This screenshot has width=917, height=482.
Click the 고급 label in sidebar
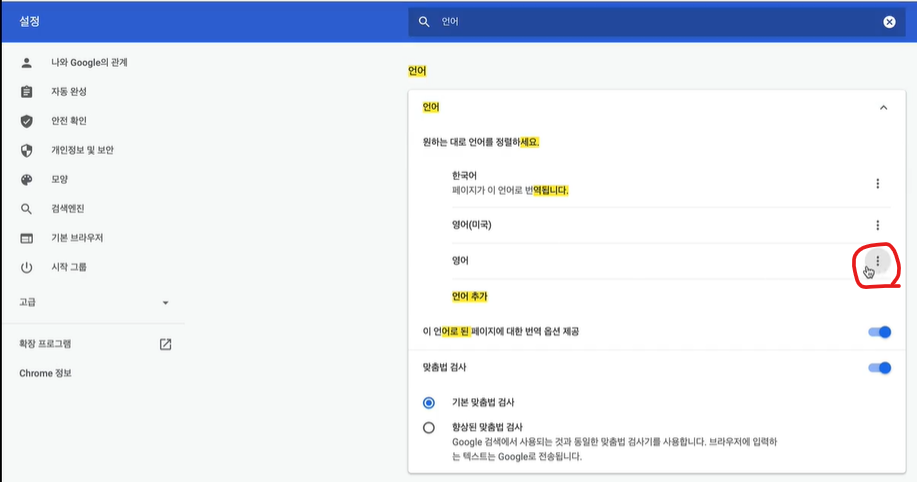click(27, 302)
